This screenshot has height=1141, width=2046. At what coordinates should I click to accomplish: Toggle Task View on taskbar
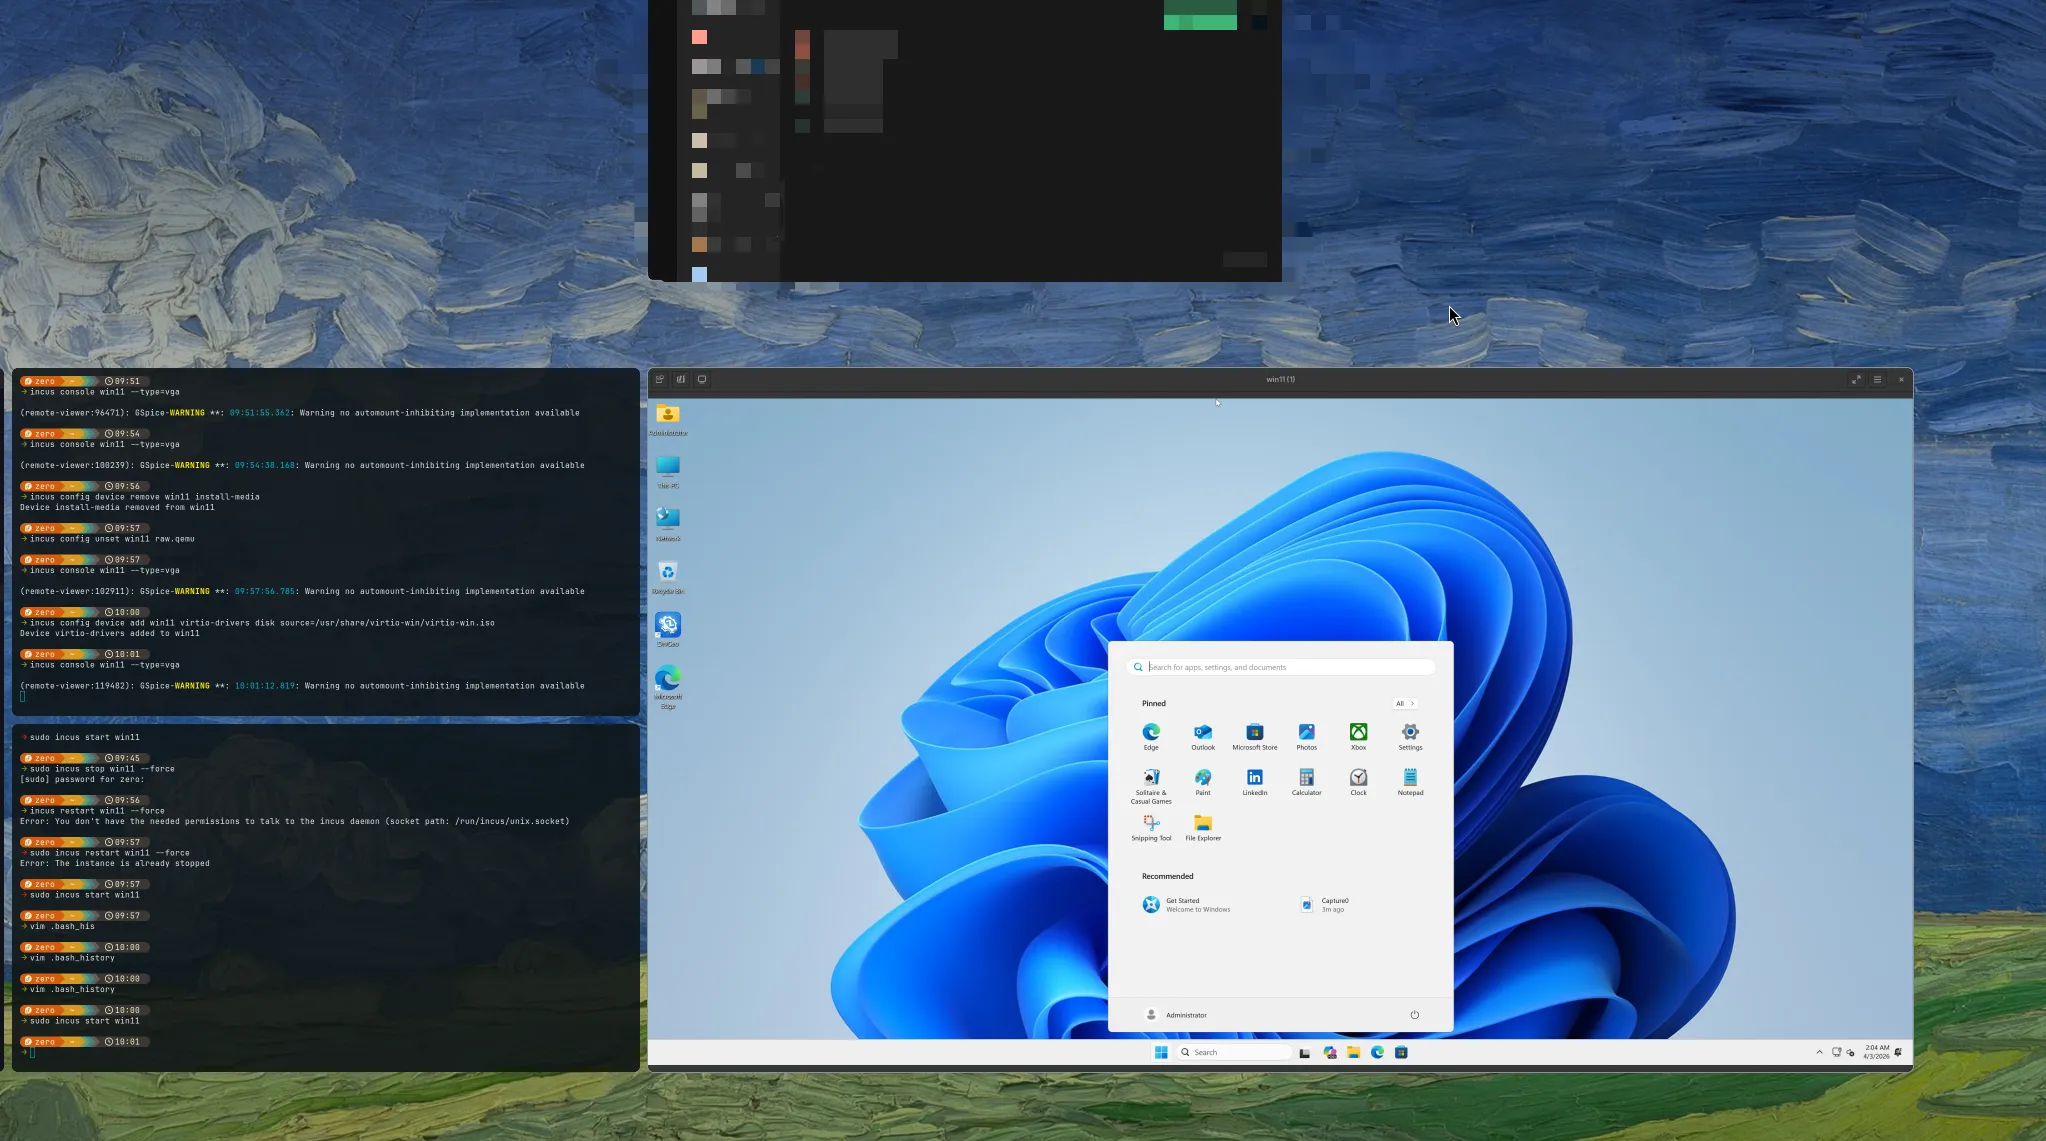click(x=1304, y=1052)
